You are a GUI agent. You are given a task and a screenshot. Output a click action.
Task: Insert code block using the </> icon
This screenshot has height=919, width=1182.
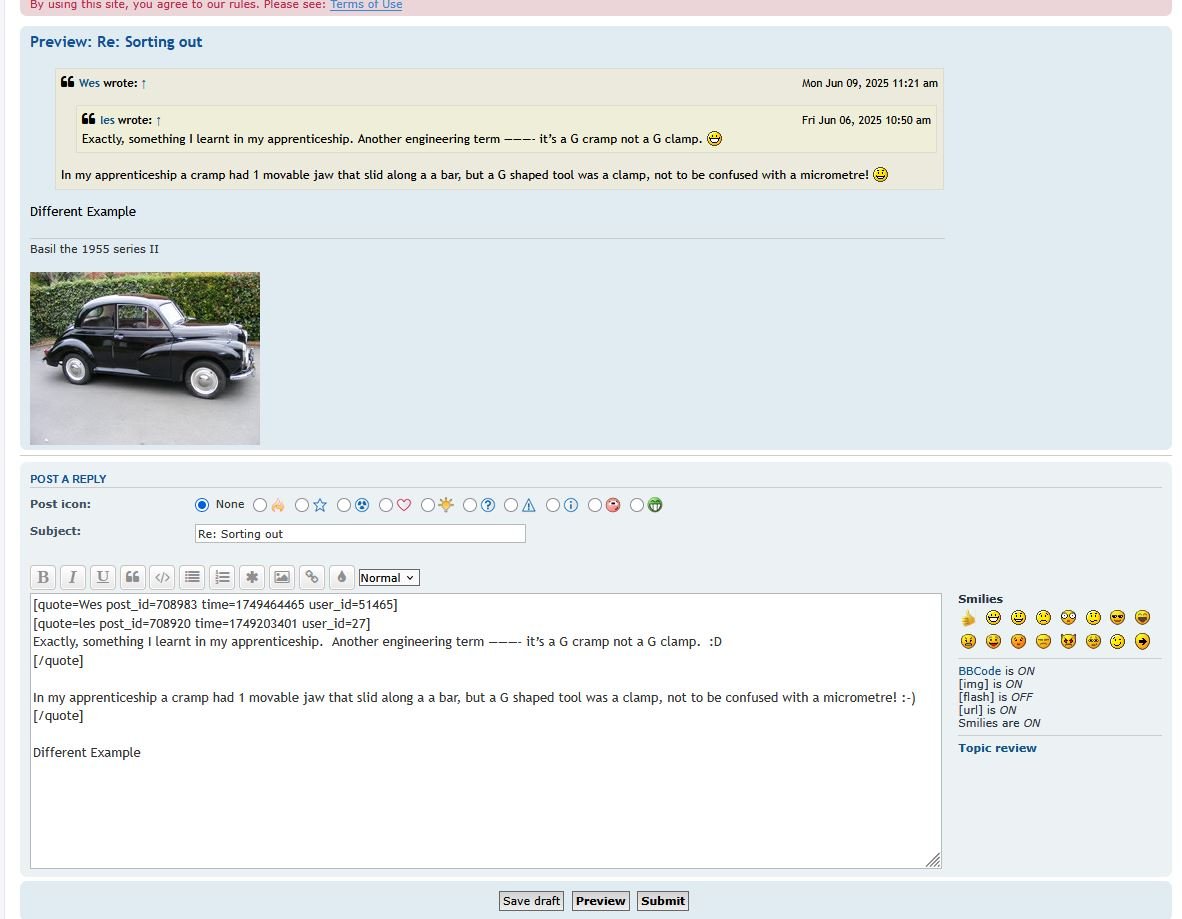(x=162, y=577)
